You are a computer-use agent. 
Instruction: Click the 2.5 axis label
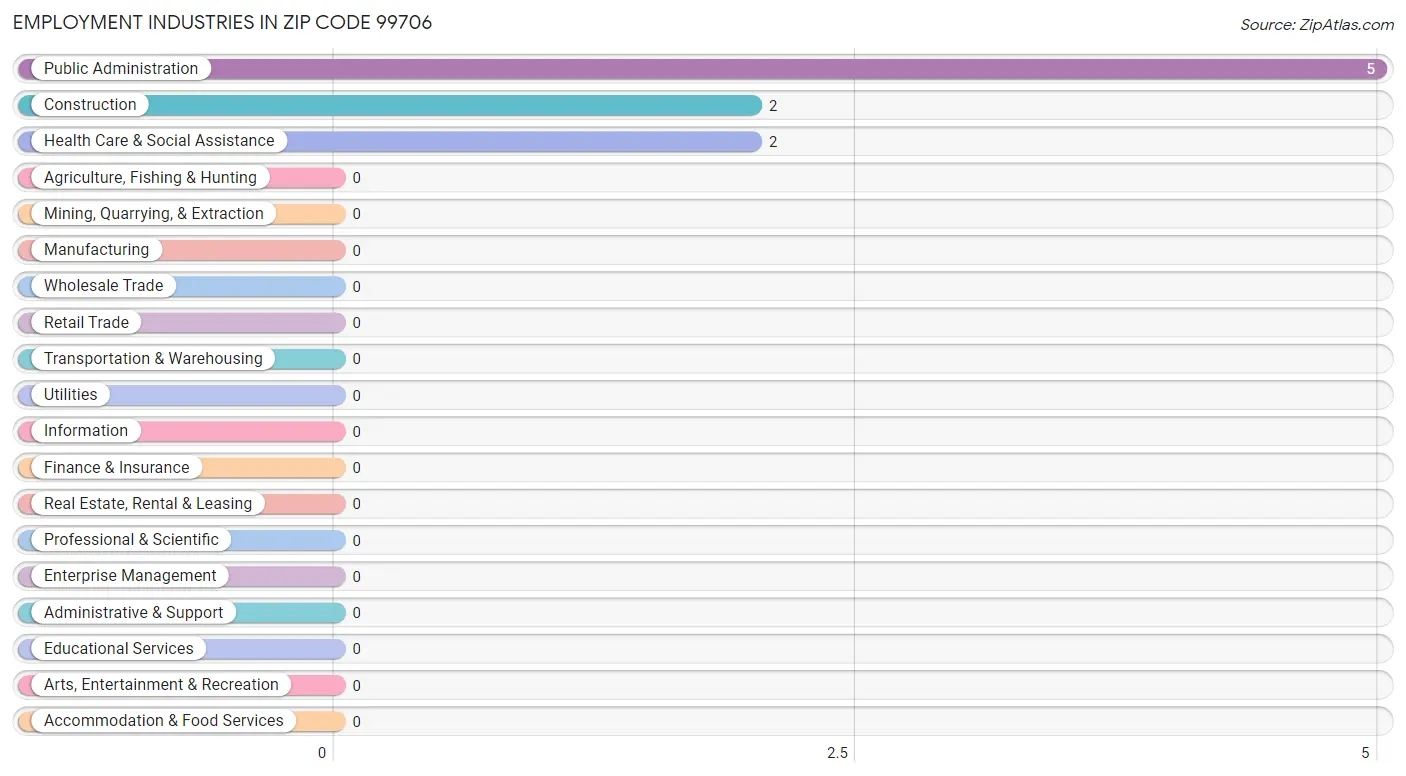click(x=837, y=753)
